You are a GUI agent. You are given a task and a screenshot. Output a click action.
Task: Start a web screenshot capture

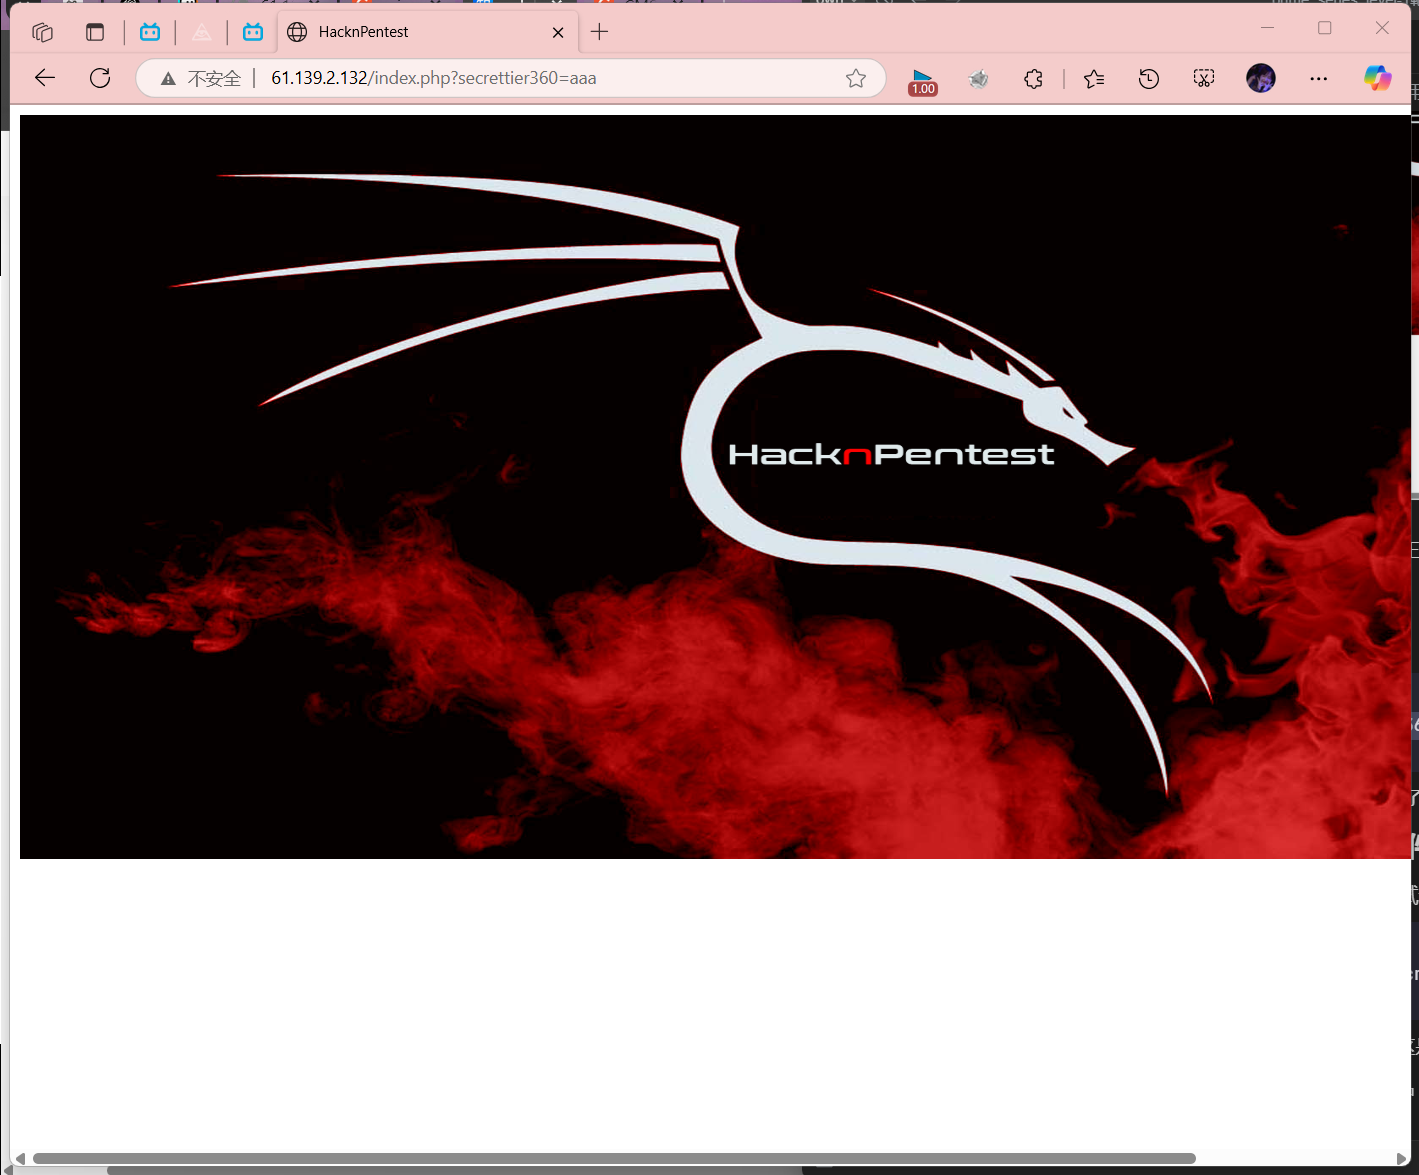tap(1204, 78)
